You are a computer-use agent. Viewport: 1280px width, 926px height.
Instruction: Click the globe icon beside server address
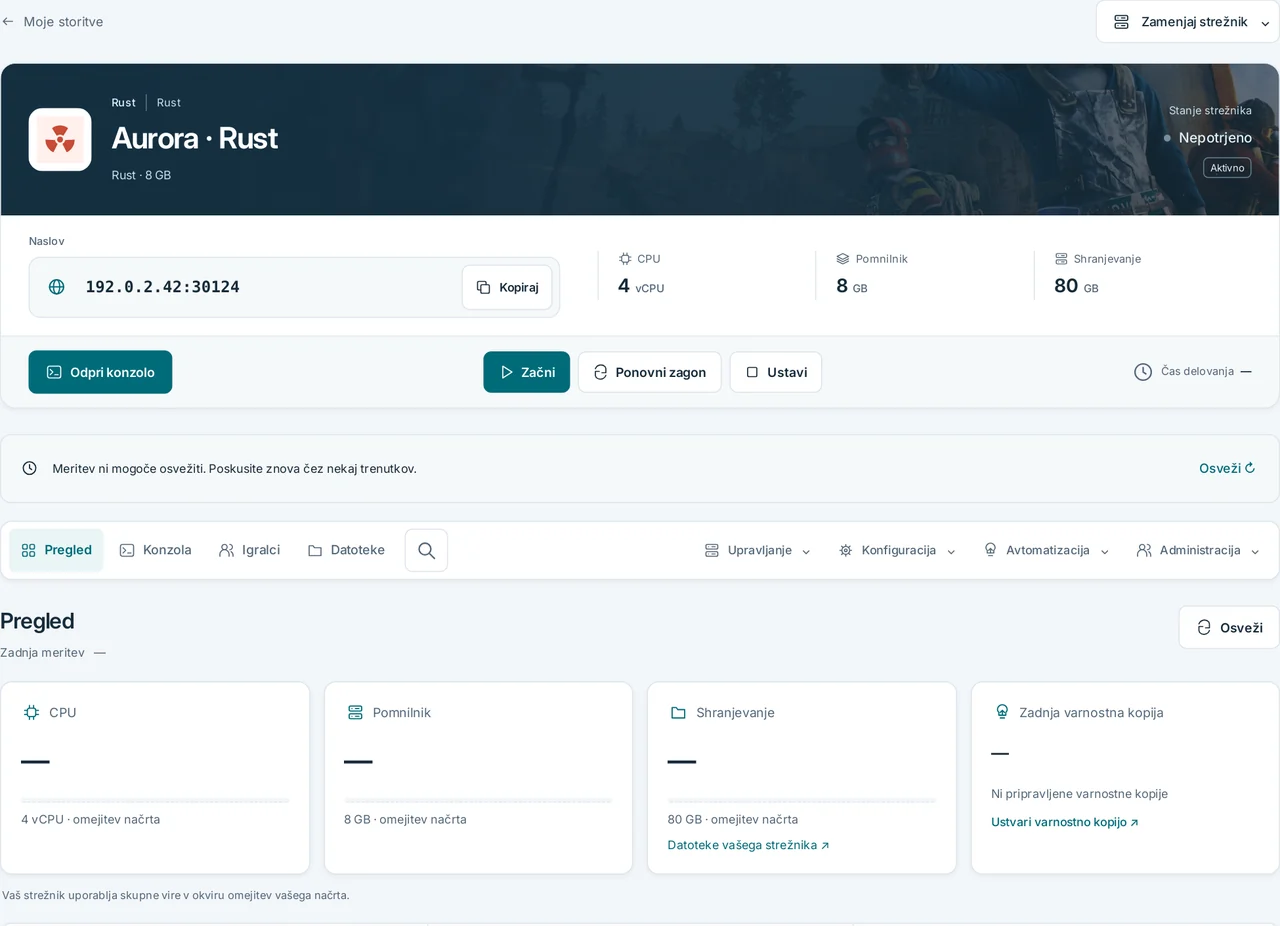tap(57, 287)
